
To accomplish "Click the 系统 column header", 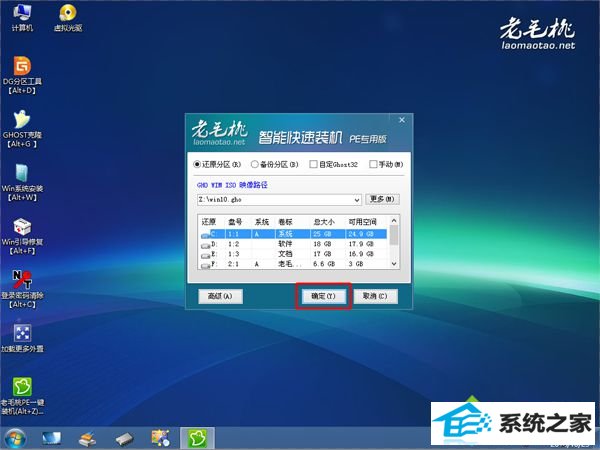I will (x=262, y=222).
